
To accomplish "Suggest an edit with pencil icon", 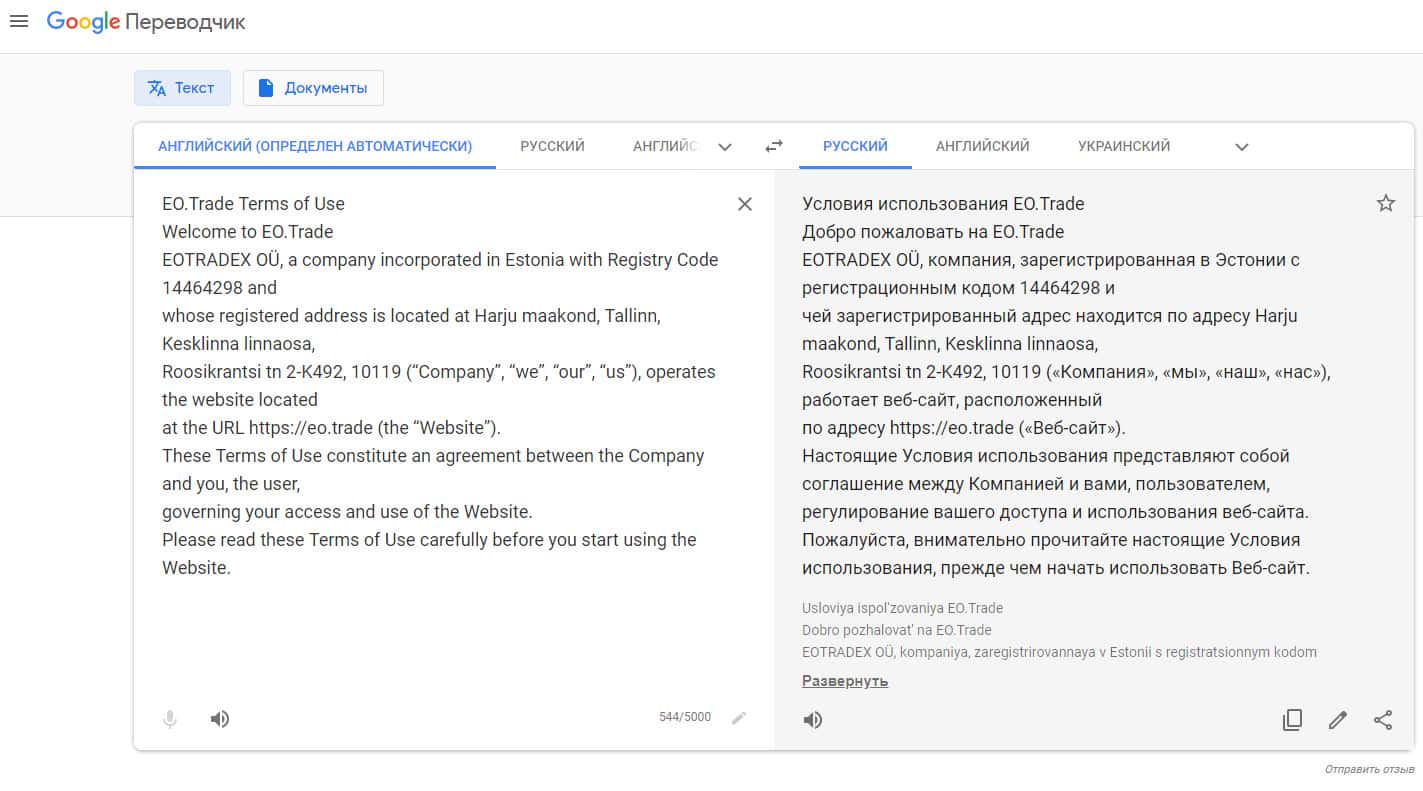I will 1337,720.
